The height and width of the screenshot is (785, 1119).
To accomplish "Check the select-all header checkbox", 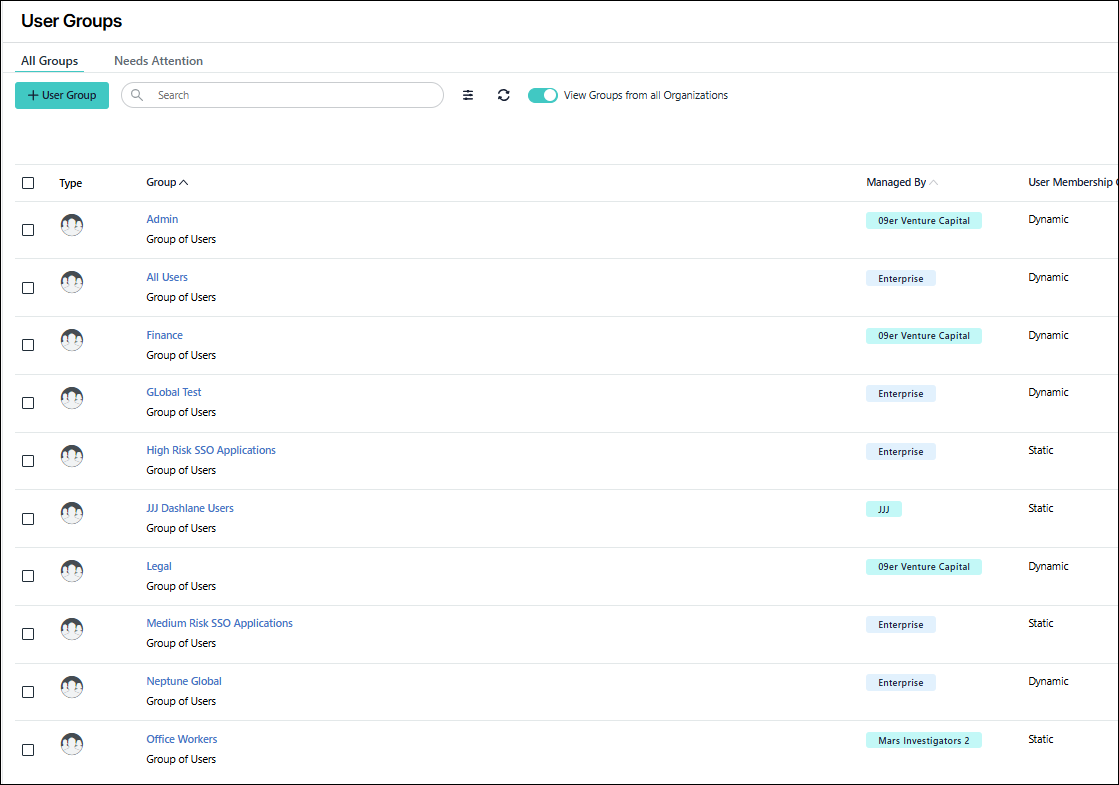I will click(x=28, y=183).
